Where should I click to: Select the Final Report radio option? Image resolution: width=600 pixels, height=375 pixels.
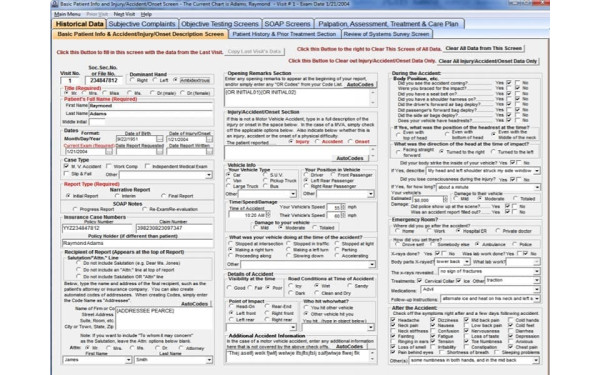(163, 196)
